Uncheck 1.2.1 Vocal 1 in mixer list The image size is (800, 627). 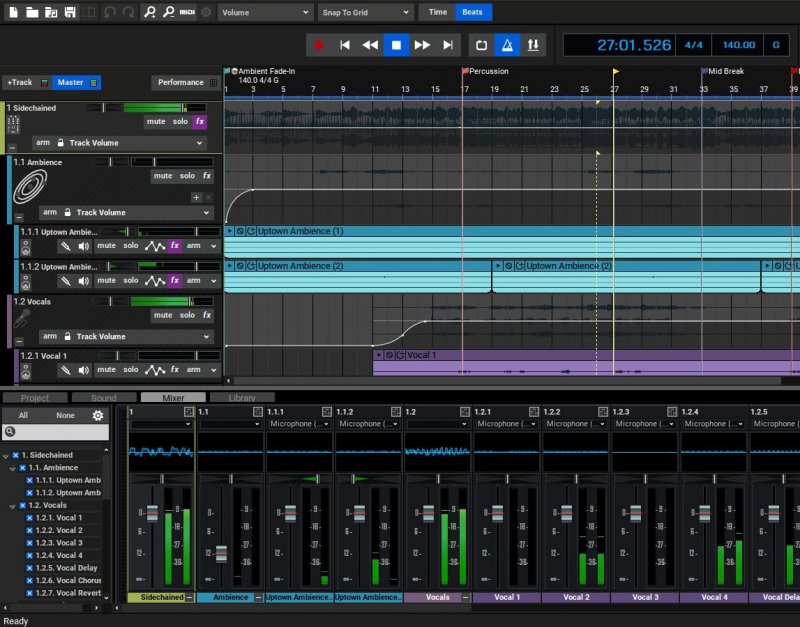click(x=29, y=518)
